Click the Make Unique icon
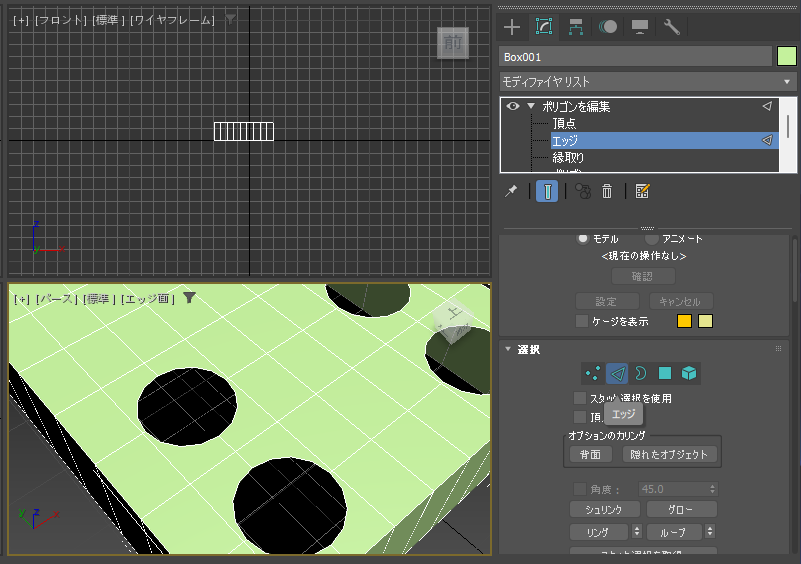Viewport: 801px width, 564px height. (583, 191)
